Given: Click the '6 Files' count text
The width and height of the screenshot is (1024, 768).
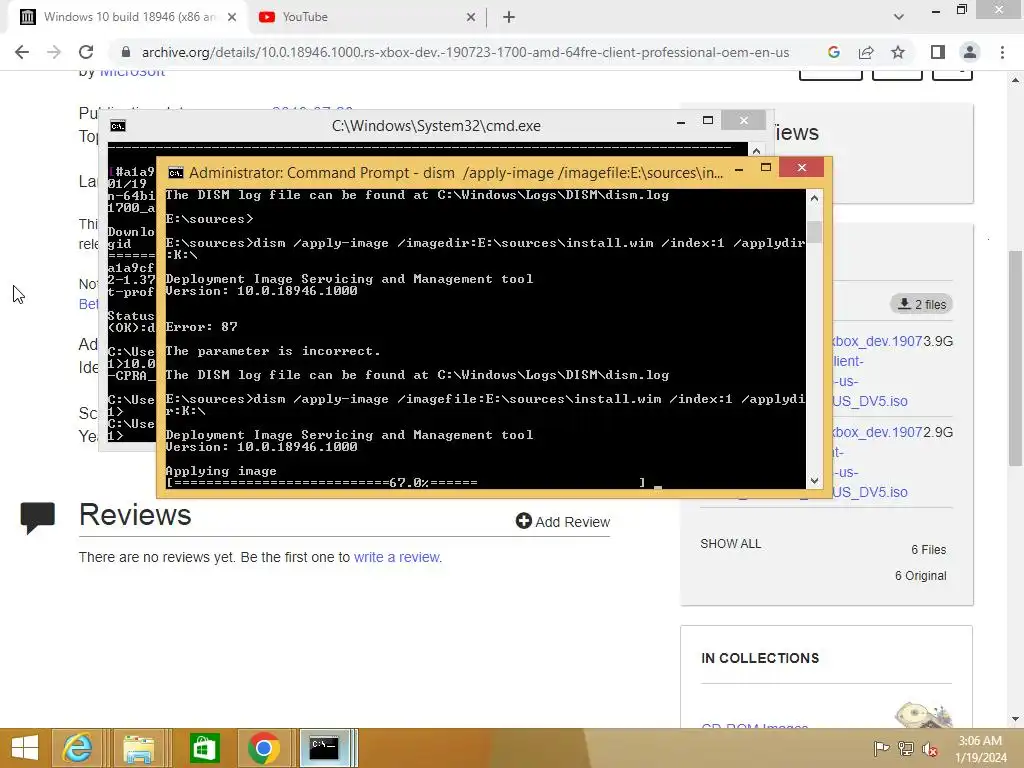Looking at the screenshot, I should pyautogui.click(x=929, y=550).
